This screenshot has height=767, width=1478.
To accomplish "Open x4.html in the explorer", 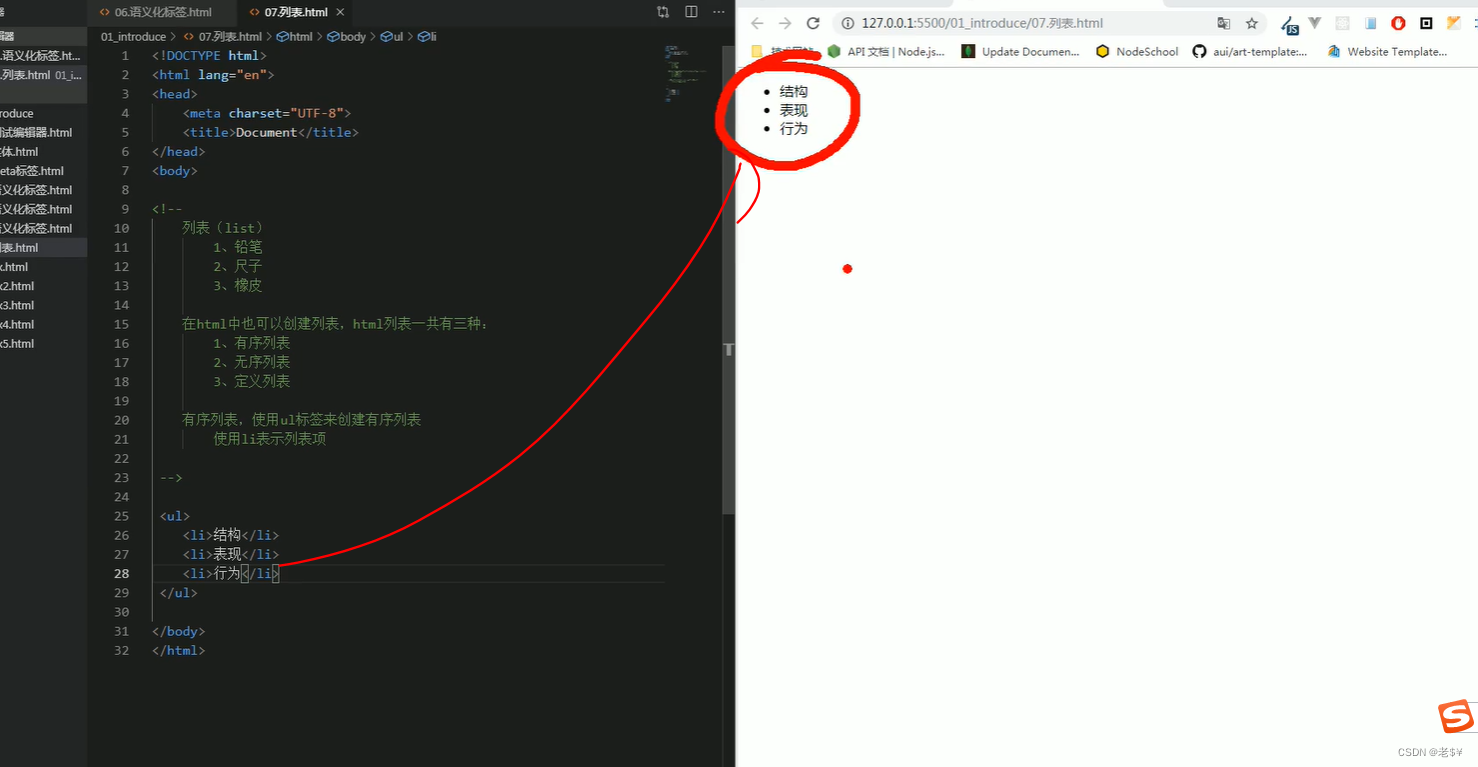I will tap(17, 324).
